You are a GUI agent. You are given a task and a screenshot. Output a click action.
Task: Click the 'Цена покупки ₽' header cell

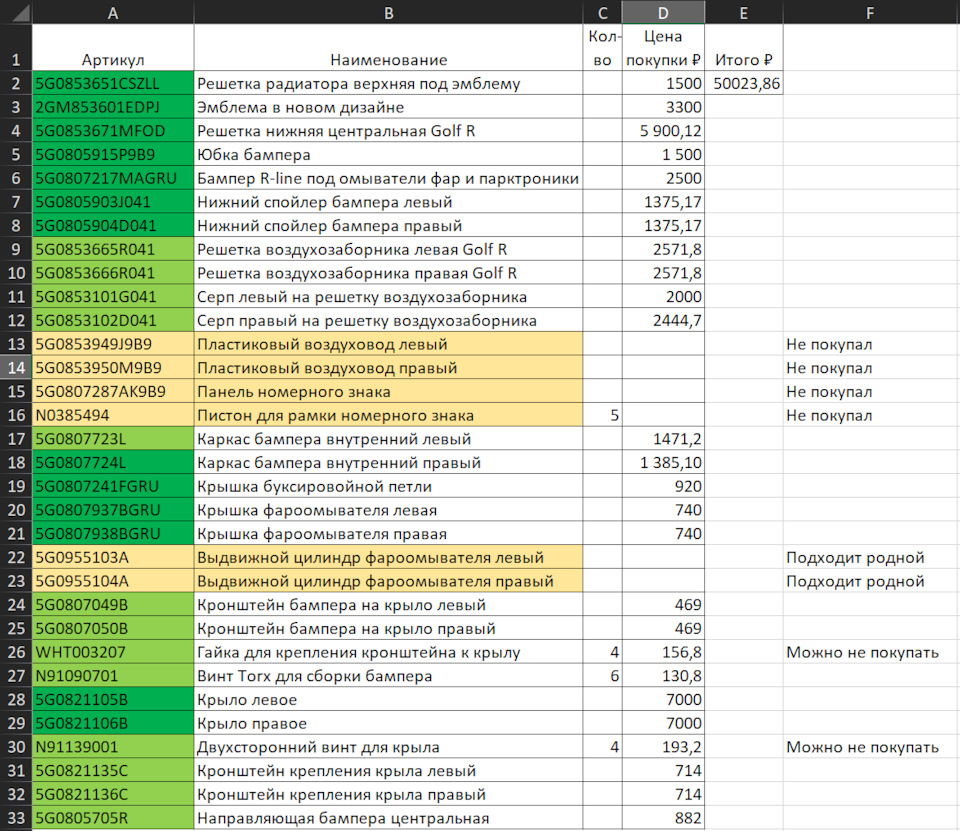(663, 48)
